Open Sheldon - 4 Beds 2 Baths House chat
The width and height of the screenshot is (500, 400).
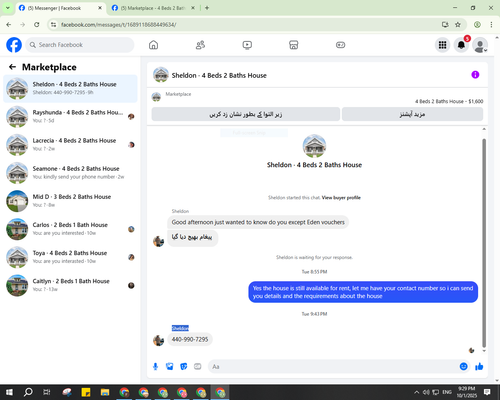(x=70, y=88)
